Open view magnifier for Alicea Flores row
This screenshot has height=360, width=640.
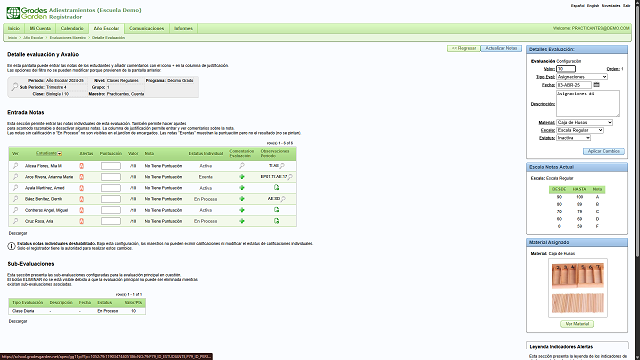click(15, 166)
